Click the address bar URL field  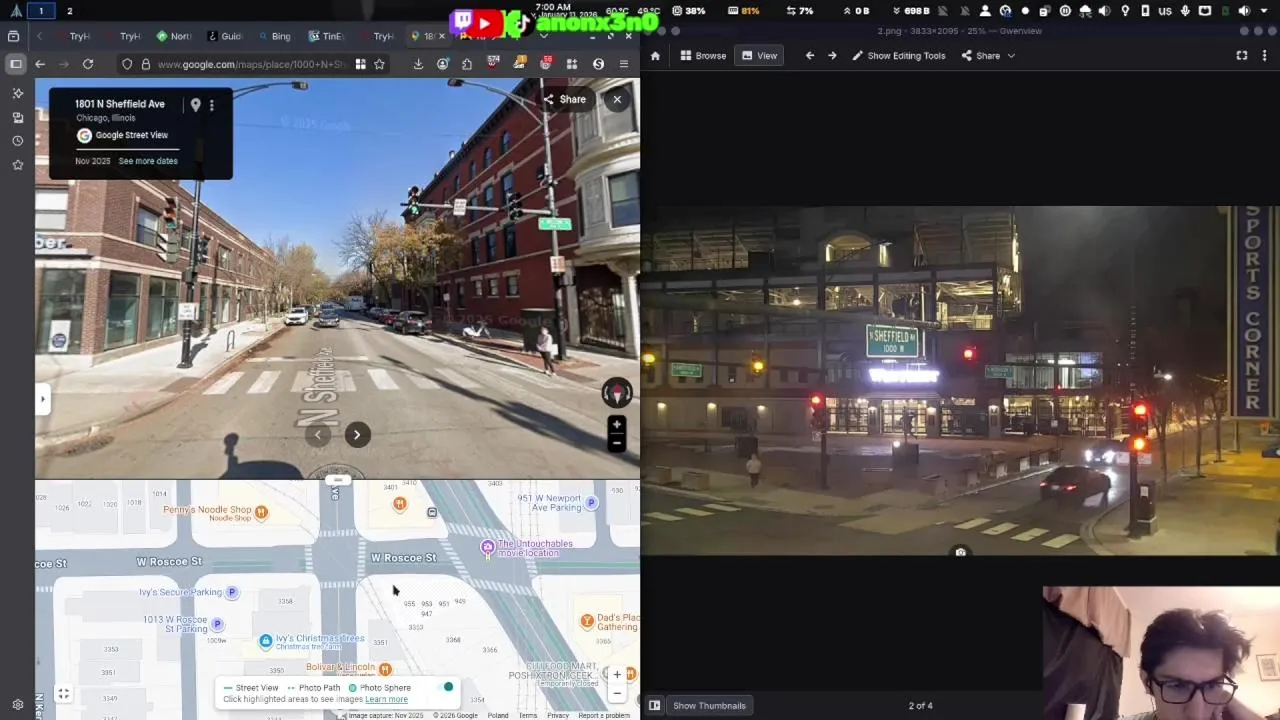[251, 64]
